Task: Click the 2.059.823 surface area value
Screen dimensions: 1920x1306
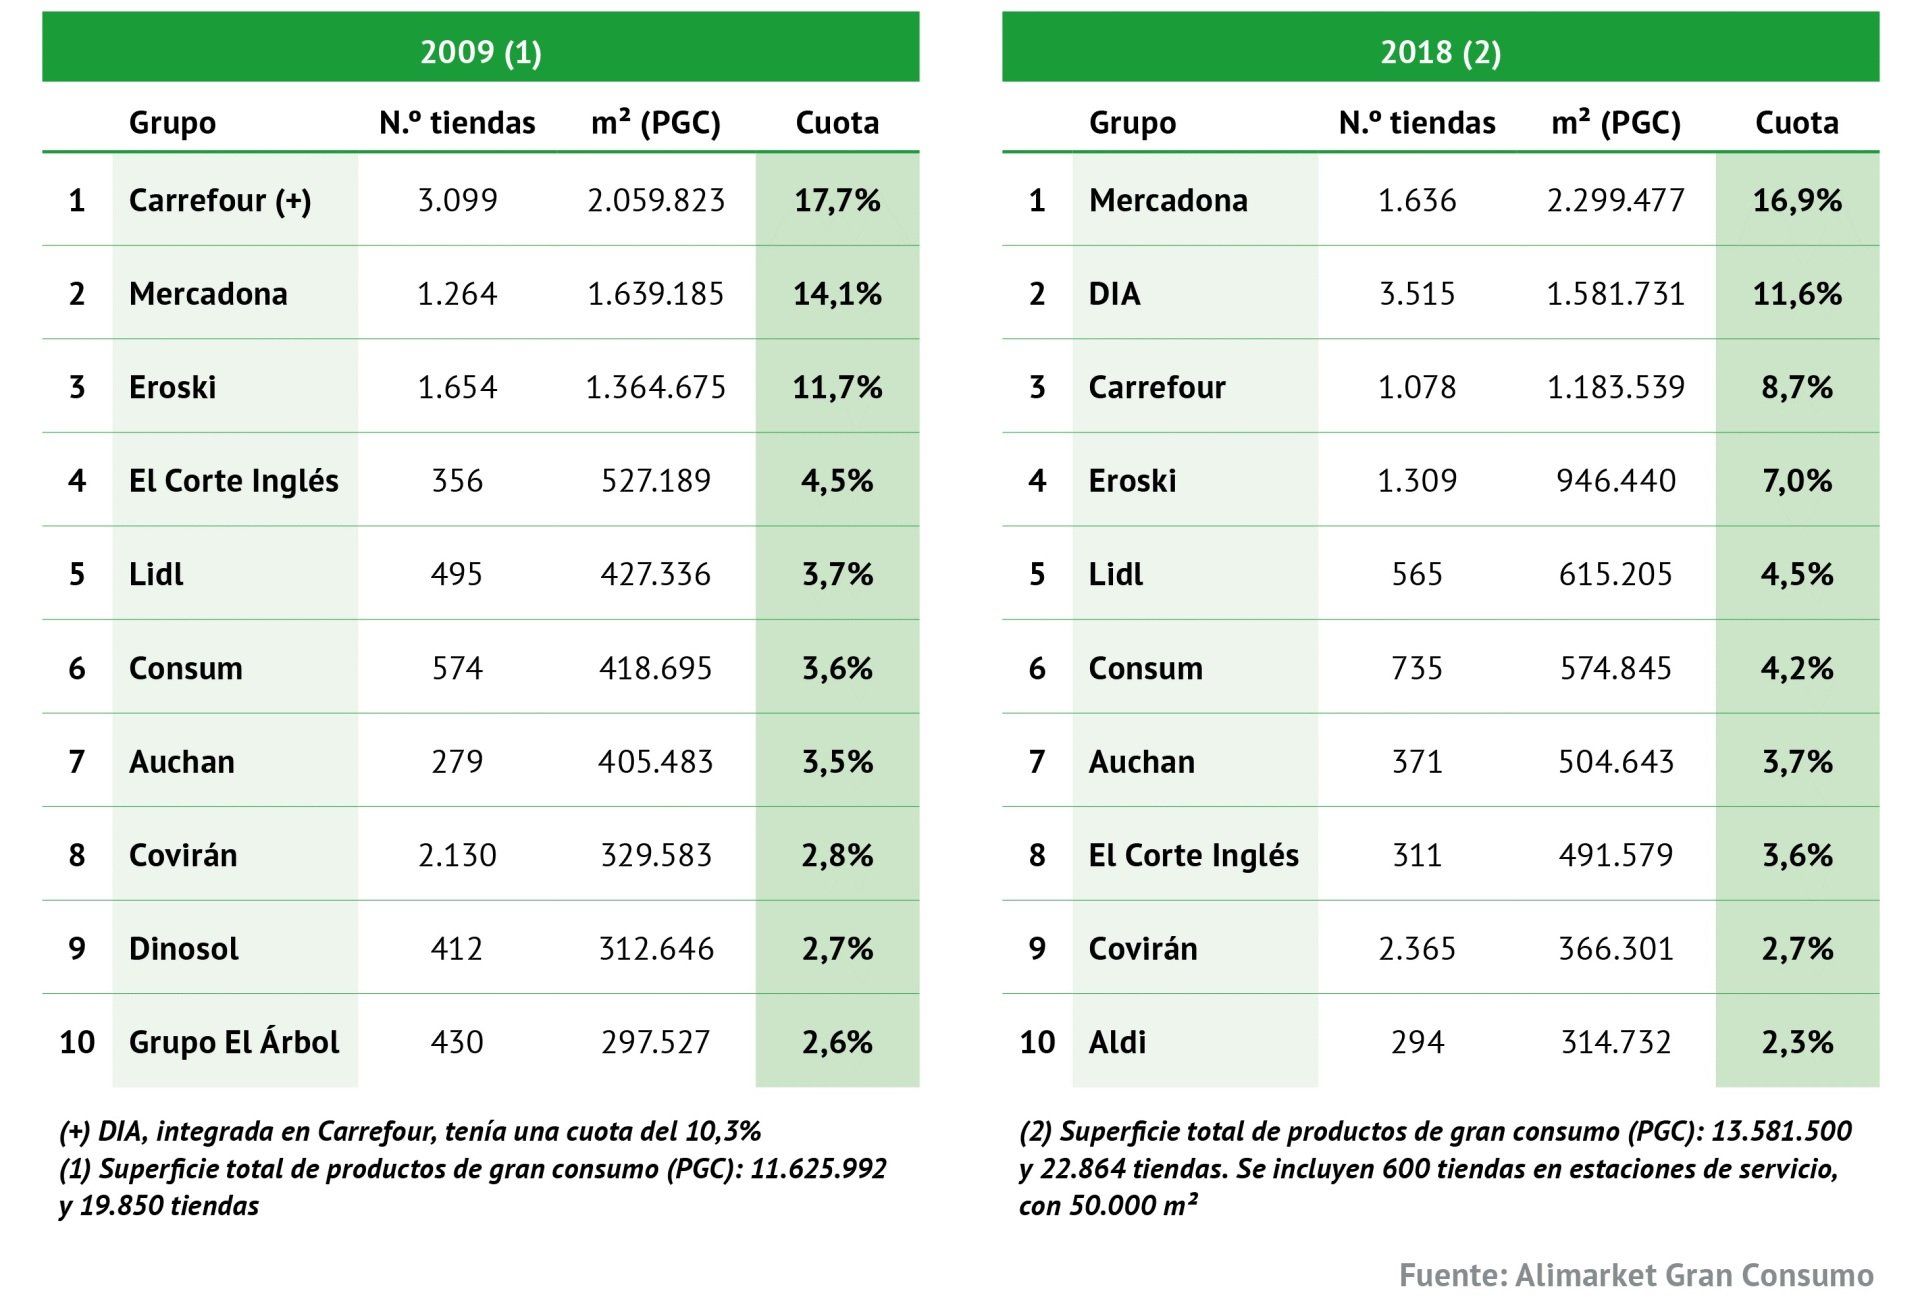Action: (656, 200)
